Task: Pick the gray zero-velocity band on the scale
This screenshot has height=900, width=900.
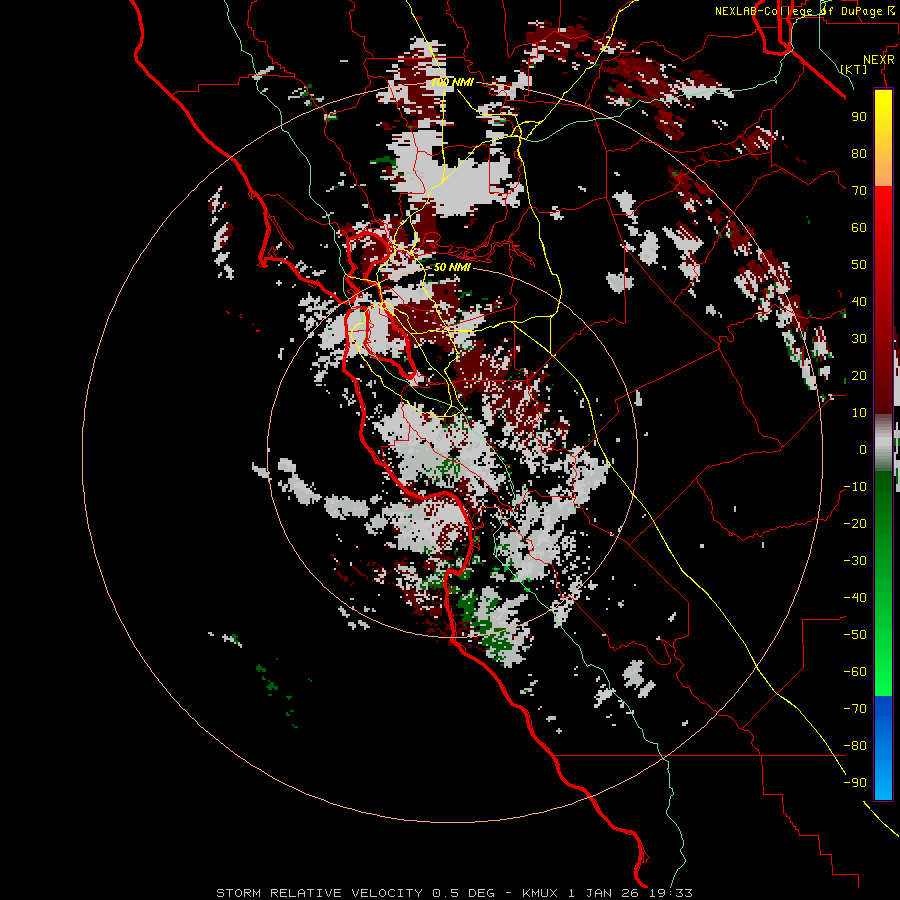Action: pos(883,443)
